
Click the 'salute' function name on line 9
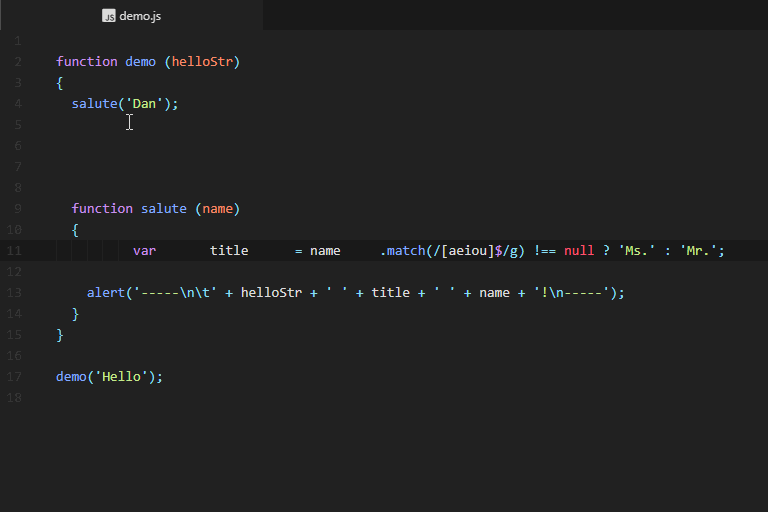164,209
